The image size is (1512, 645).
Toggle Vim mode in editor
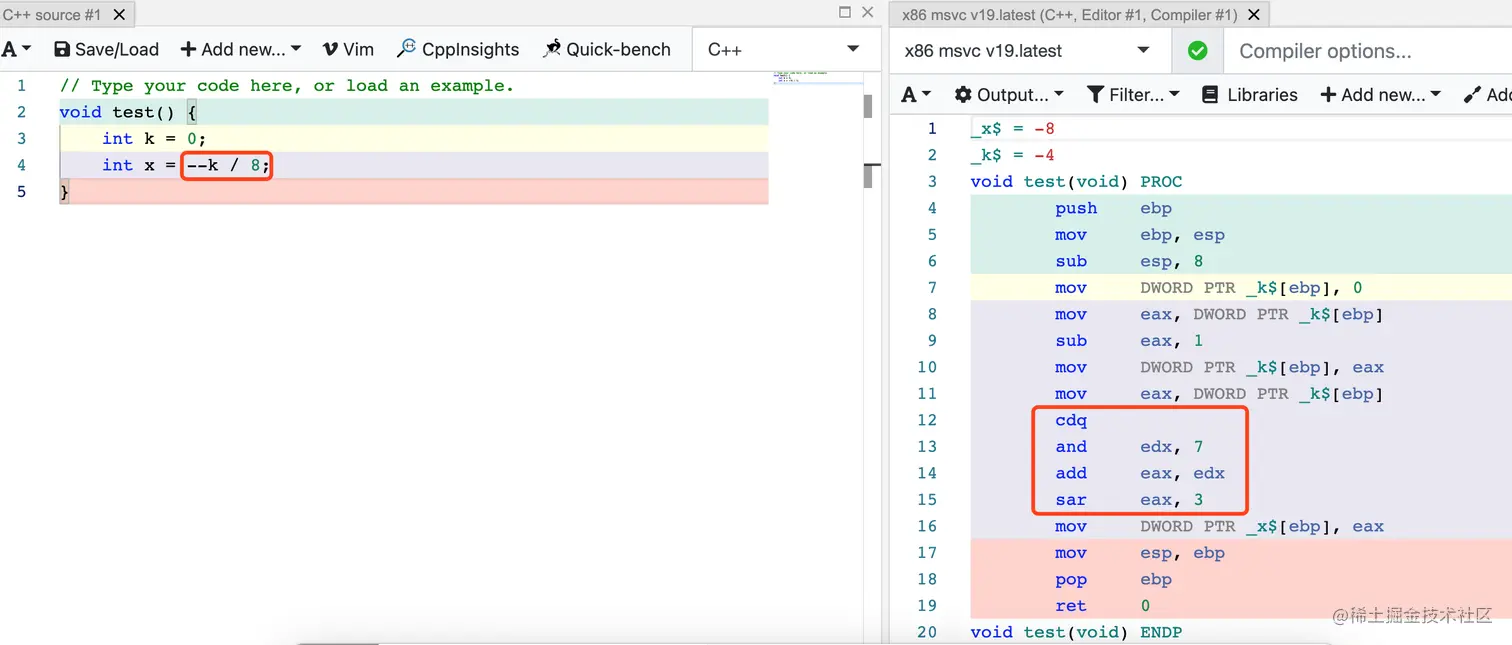(348, 49)
